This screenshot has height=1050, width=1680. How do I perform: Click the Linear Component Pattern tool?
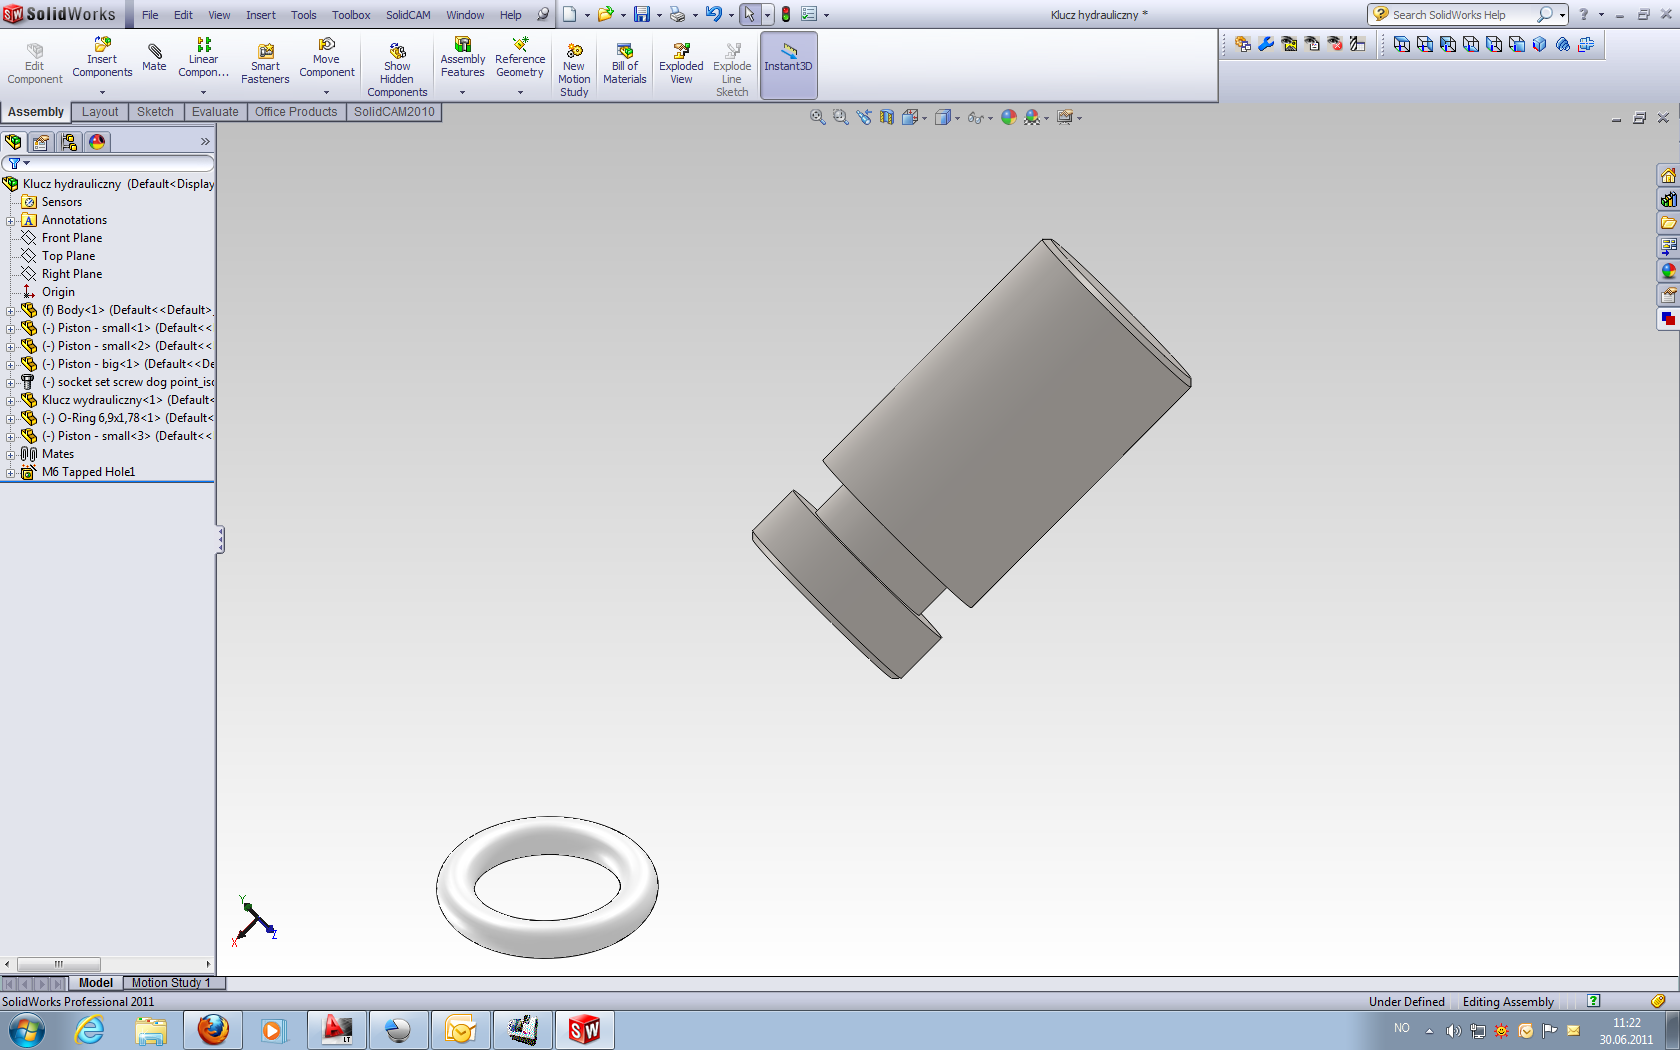point(203,58)
